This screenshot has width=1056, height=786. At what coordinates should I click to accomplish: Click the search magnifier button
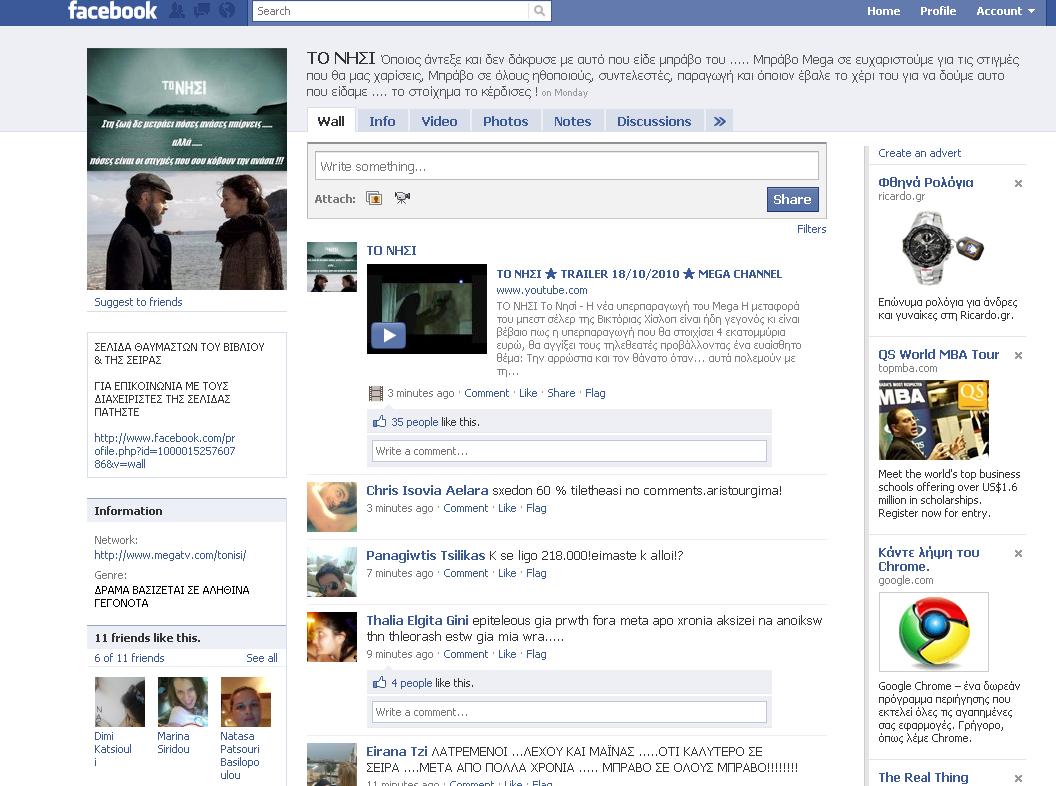coord(540,11)
